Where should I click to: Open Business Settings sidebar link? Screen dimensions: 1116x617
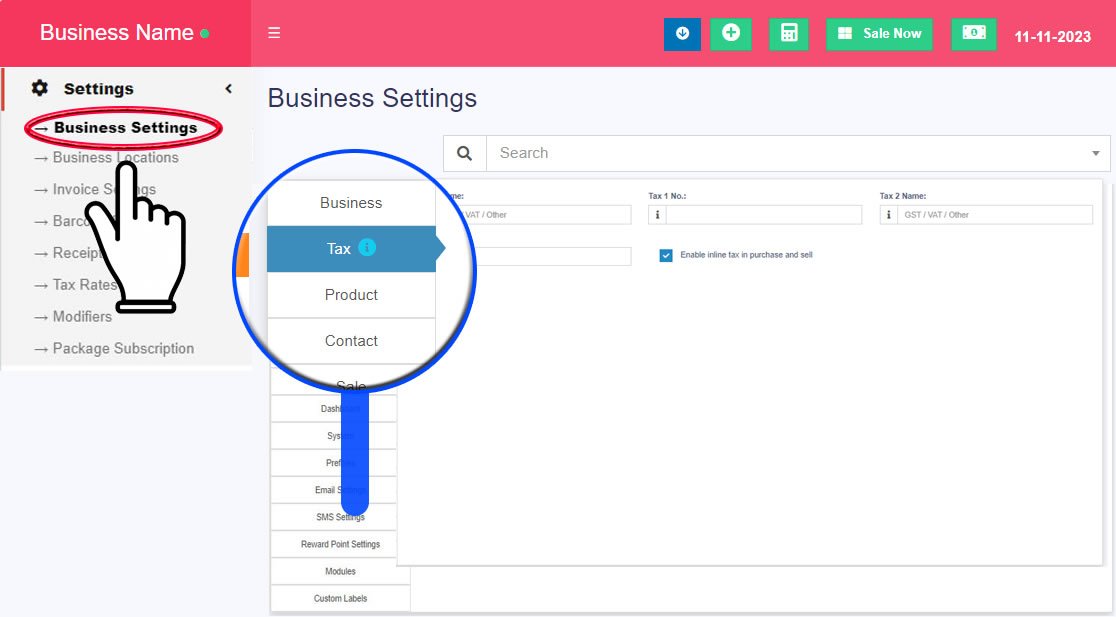pyautogui.click(x=125, y=128)
